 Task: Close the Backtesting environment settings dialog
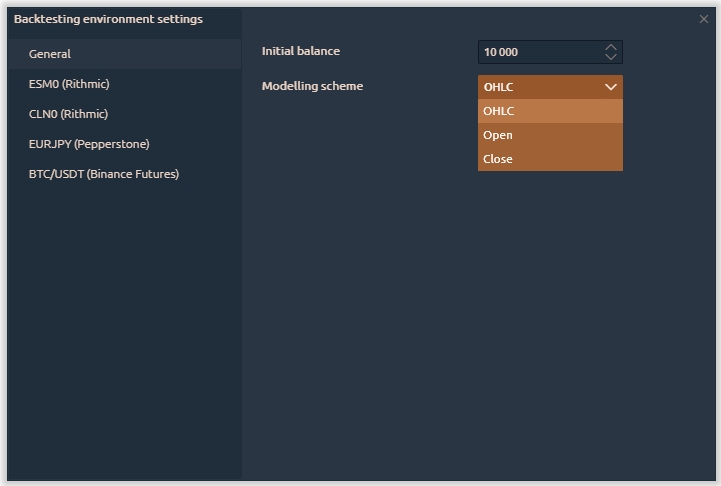[703, 19]
